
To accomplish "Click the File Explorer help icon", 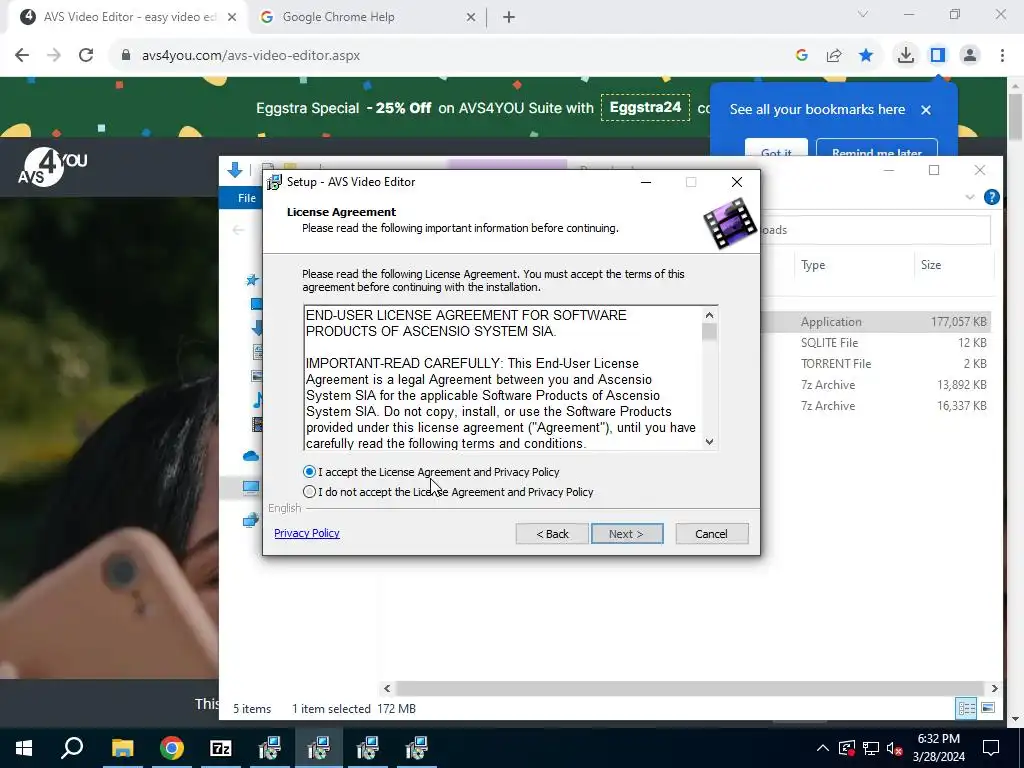I will pos(991,197).
